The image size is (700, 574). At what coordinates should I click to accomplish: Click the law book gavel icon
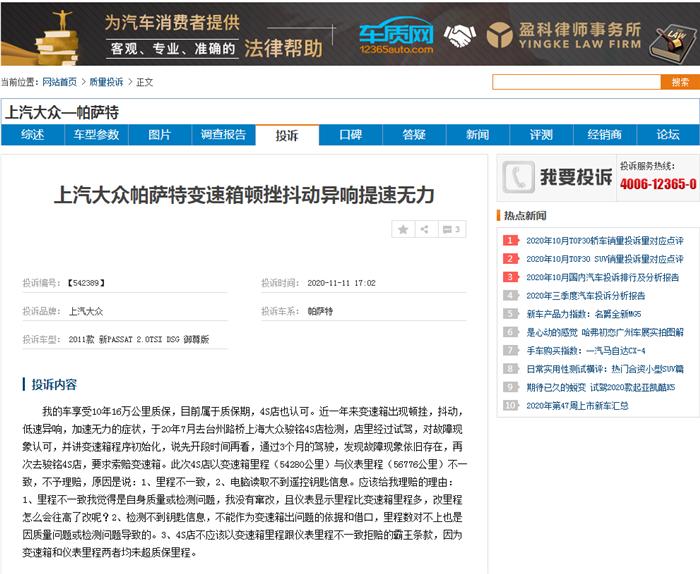672,42
